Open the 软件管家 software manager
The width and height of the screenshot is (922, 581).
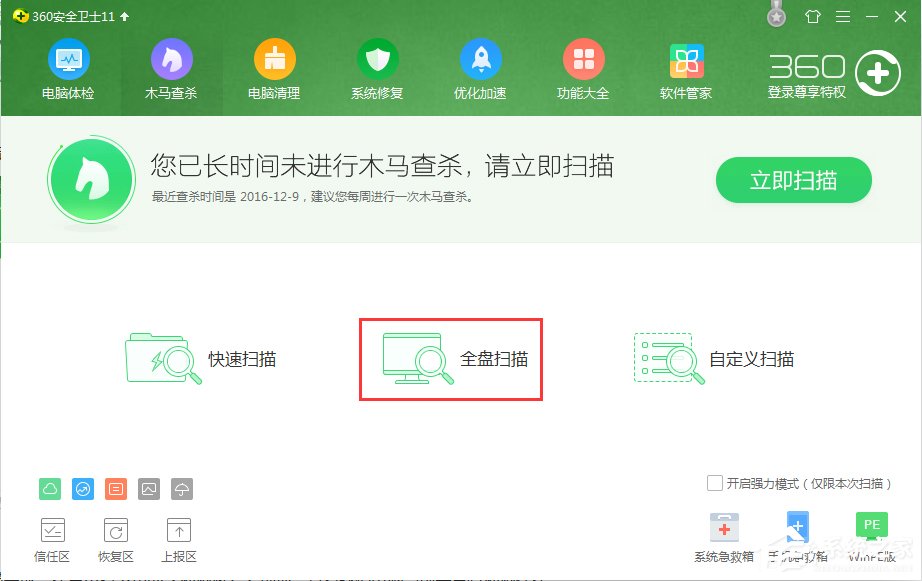(687, 68)
